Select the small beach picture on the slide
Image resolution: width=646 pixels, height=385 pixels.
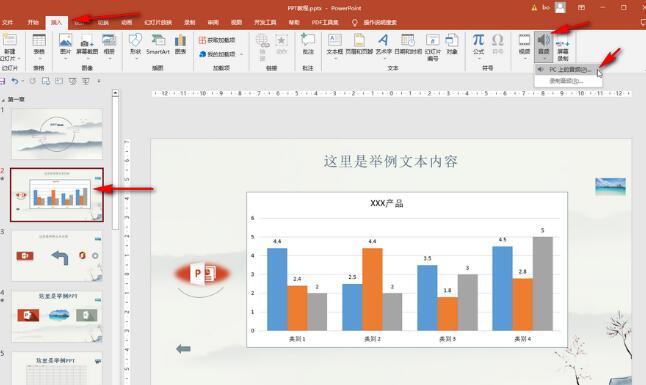point(611,186)
